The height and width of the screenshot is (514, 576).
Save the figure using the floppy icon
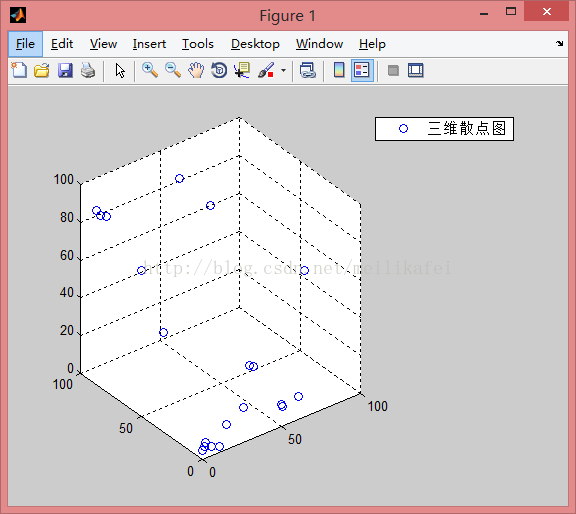(65, 70)
